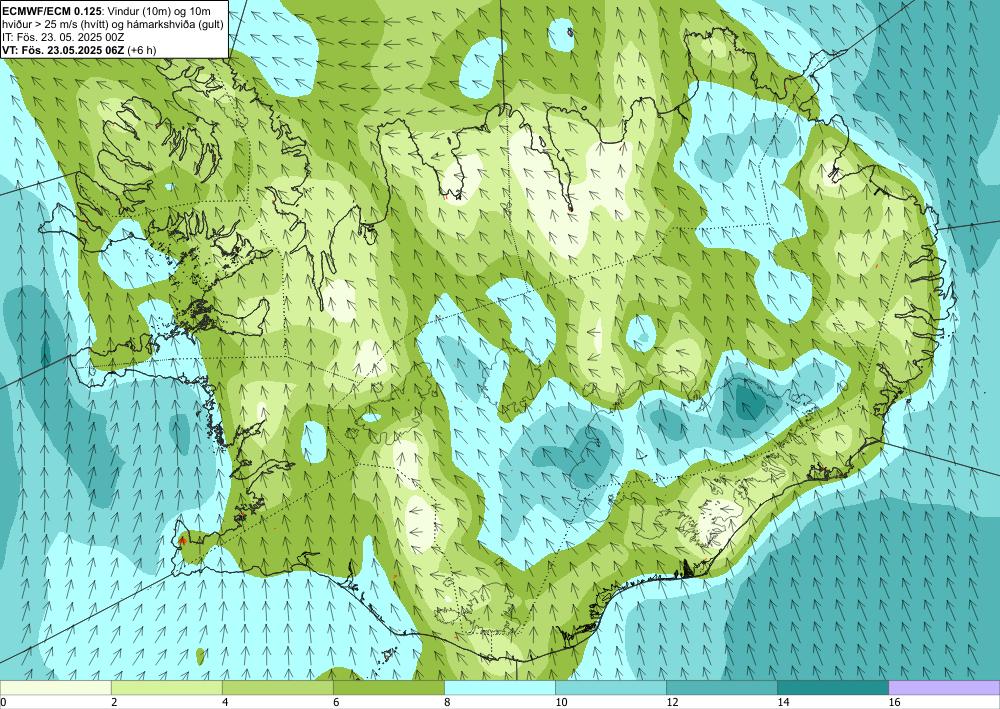Click the legend scale value 4
Viewport: 1000px width, 709px height.
click(x=225, y=702)
